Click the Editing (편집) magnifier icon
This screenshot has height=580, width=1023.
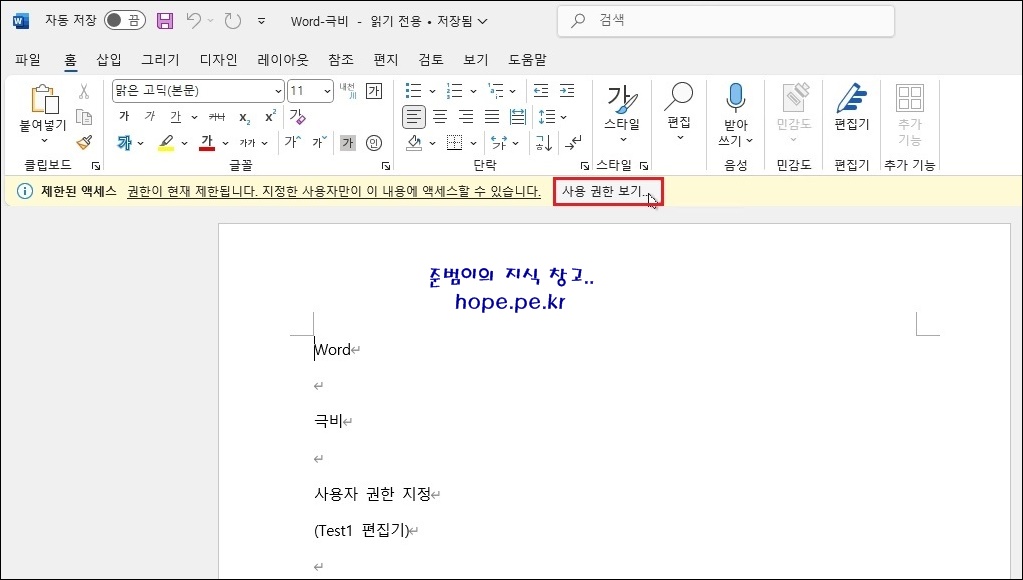pos(679,97)
